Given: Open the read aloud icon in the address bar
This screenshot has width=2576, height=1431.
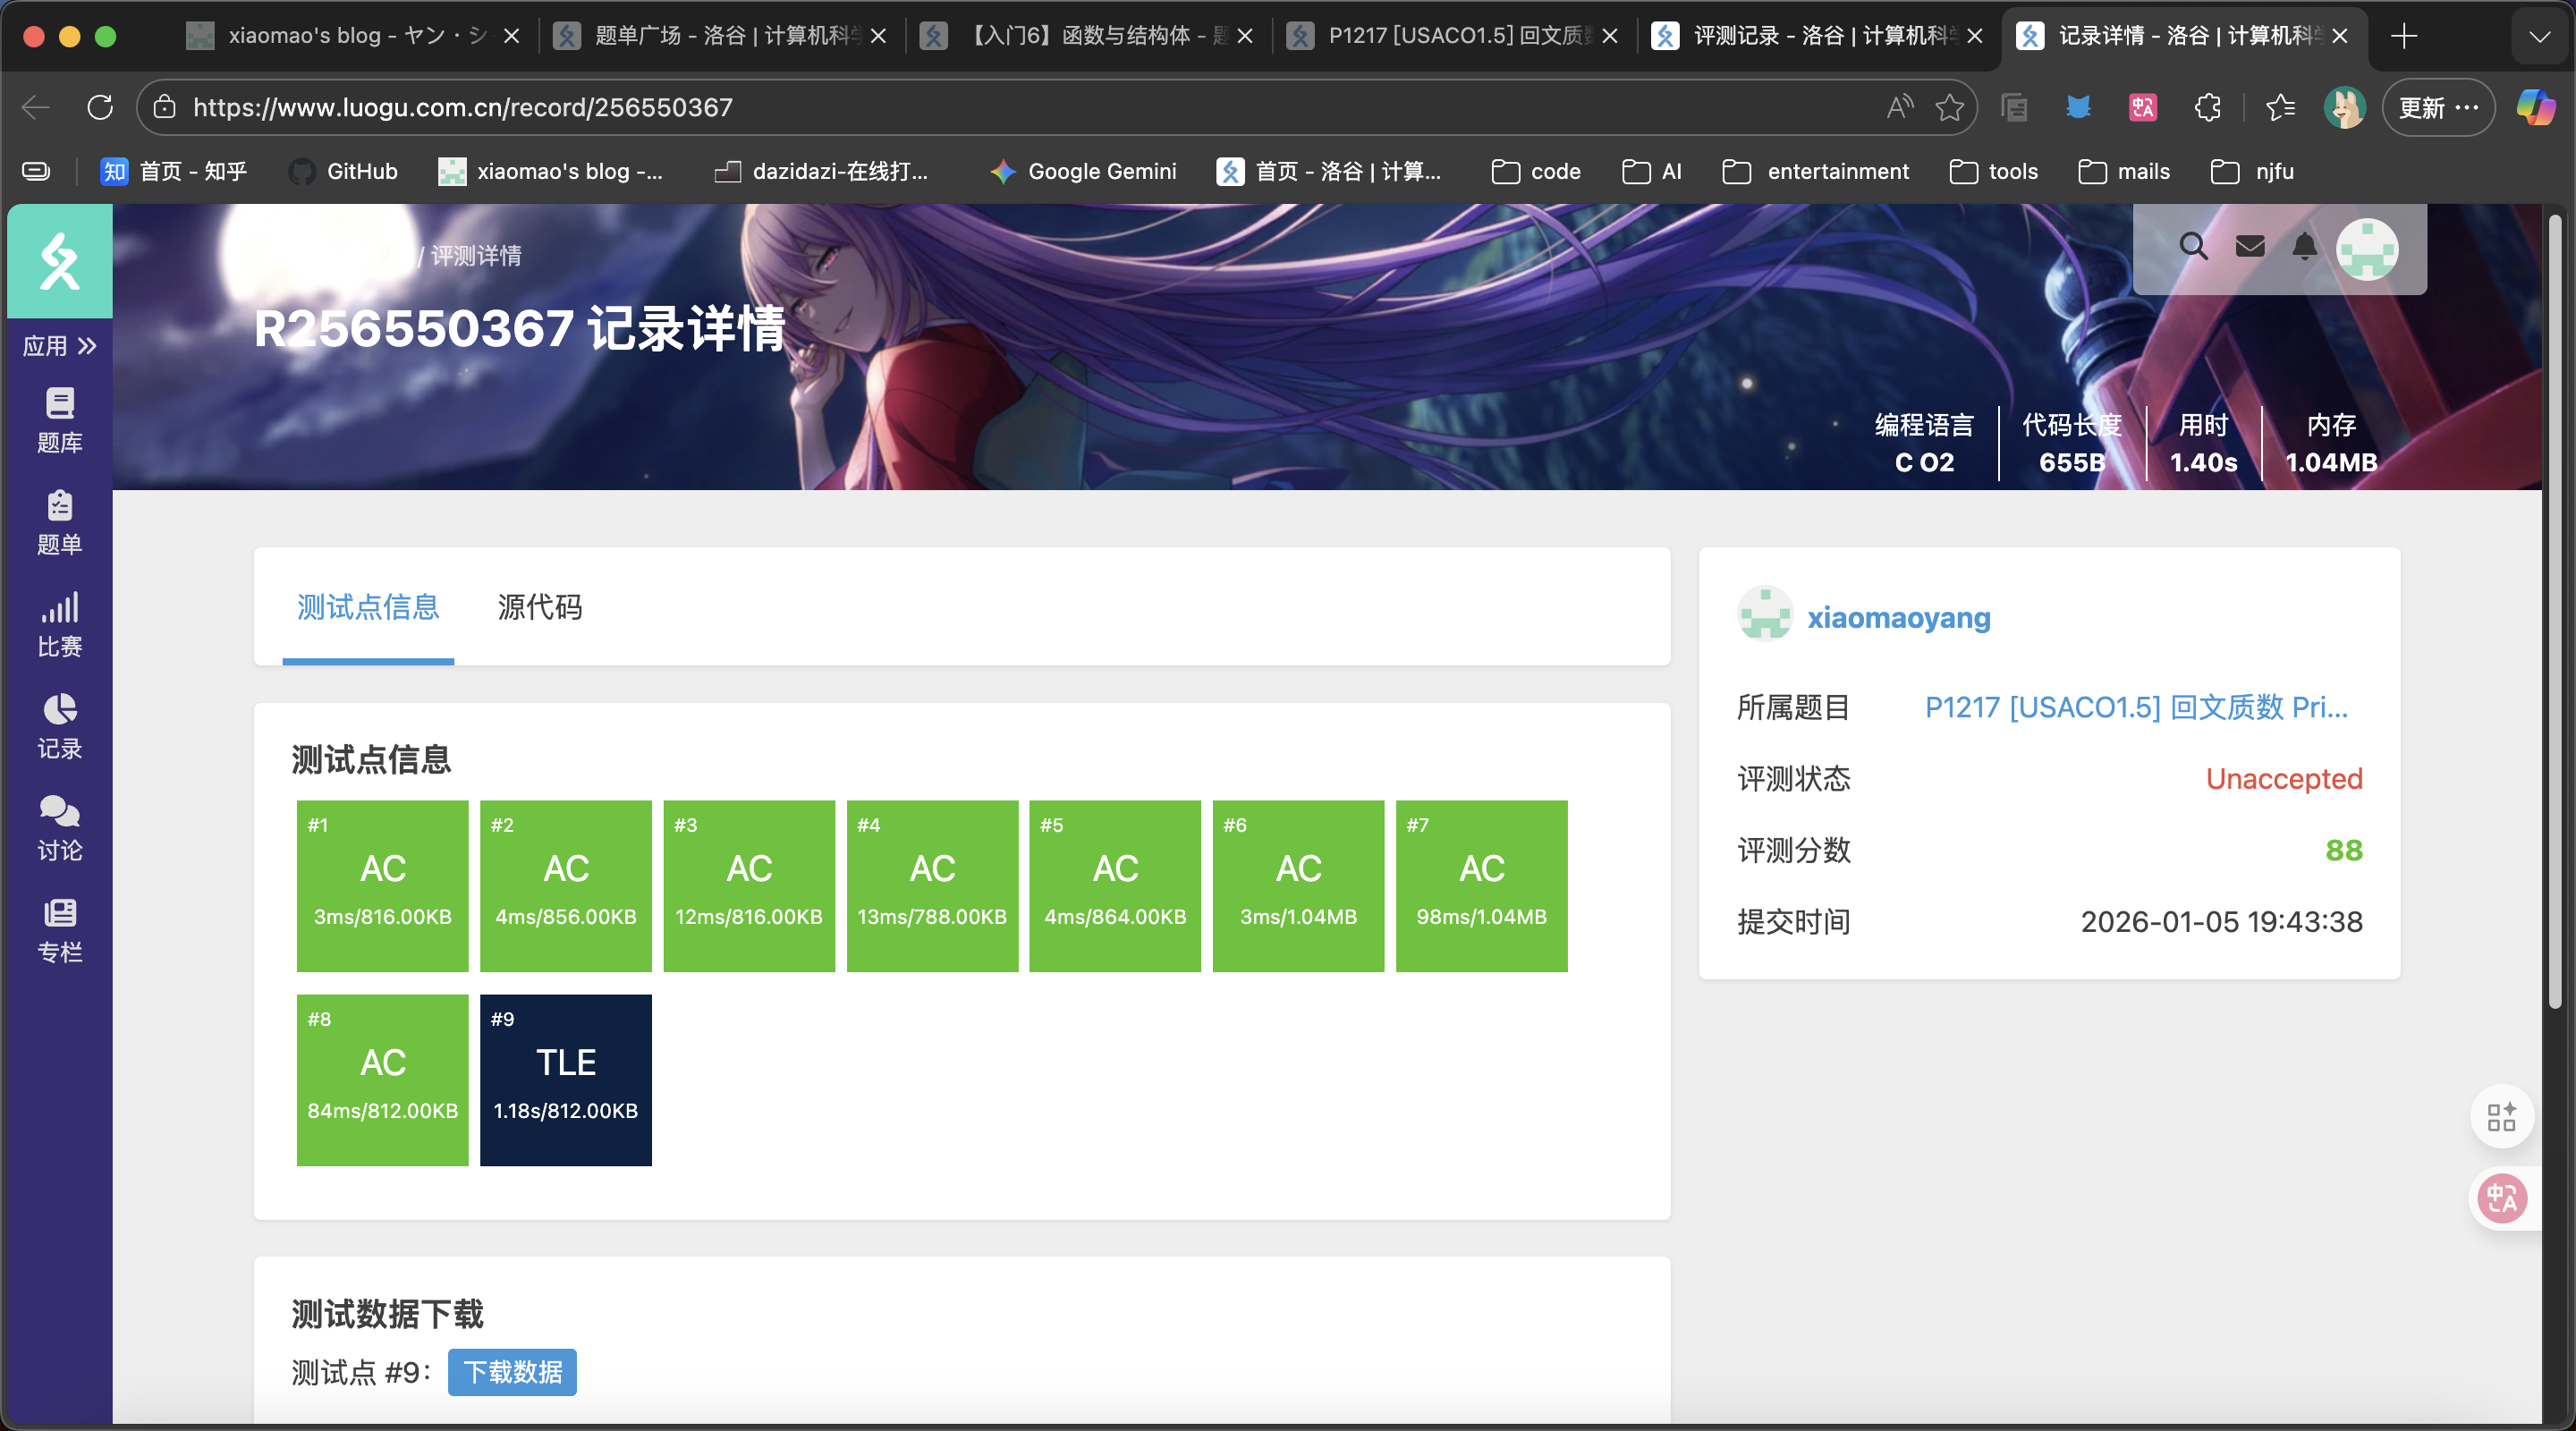Looking at the screenshot, I should (1900, 107).
